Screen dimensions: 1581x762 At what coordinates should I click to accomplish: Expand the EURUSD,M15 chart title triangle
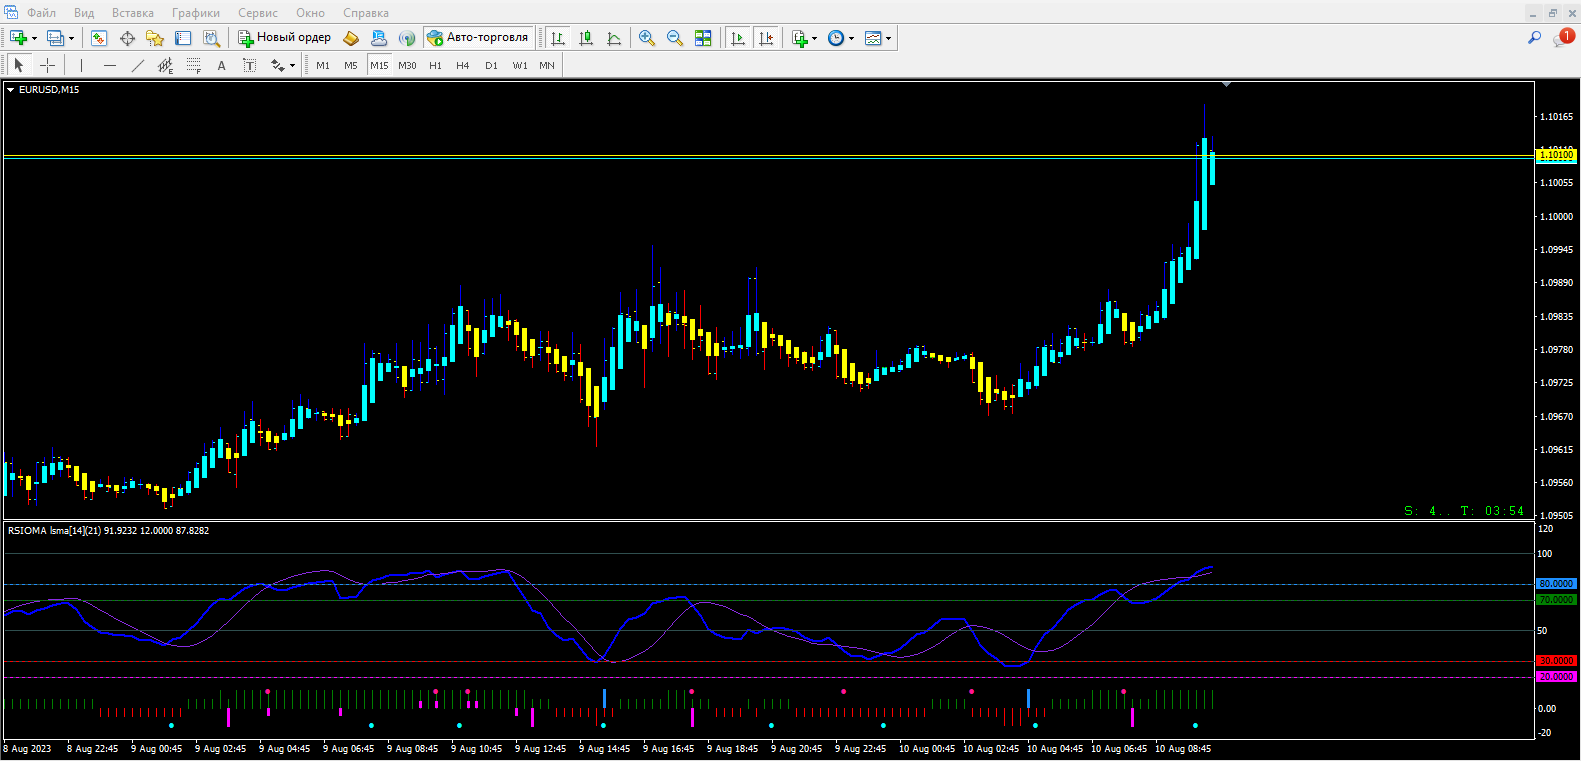tap(11, 90)
